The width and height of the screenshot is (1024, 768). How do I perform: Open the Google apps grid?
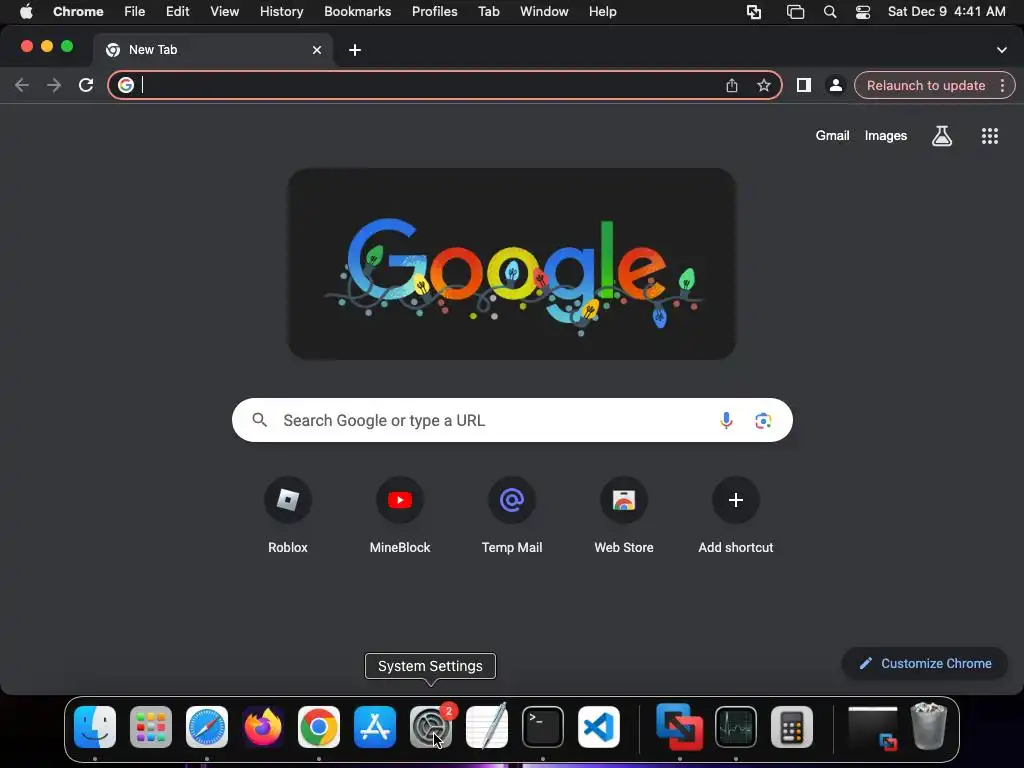(x=990, y=136)
